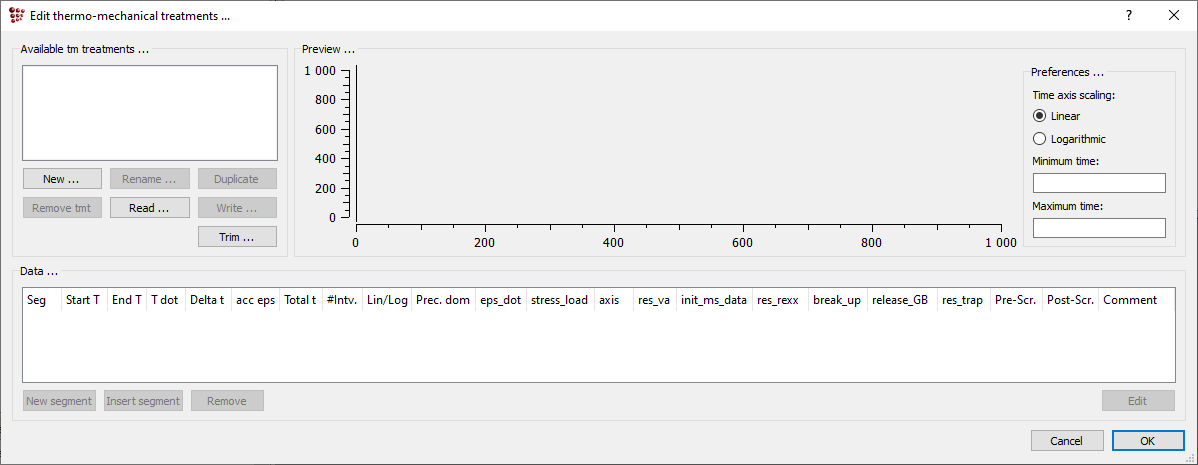Viewport: 1198px width, 465px height.
Task: Click the Maximum time input field
Action: tap(1099, 228)
